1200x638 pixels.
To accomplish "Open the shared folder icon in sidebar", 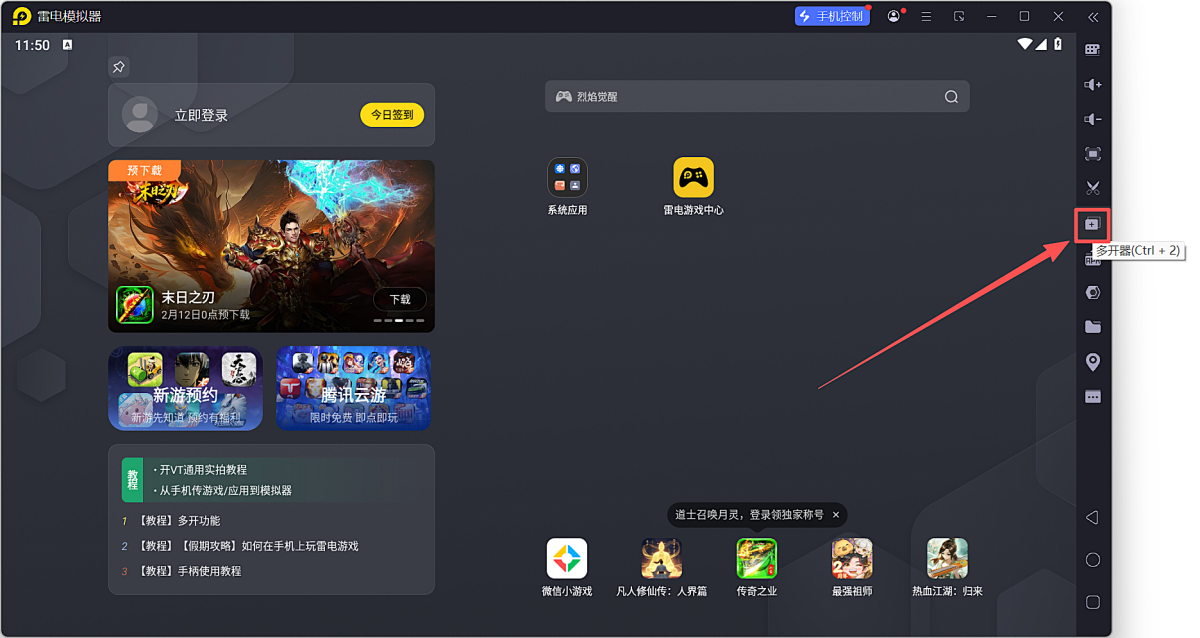I will [x=1093, y=327].
